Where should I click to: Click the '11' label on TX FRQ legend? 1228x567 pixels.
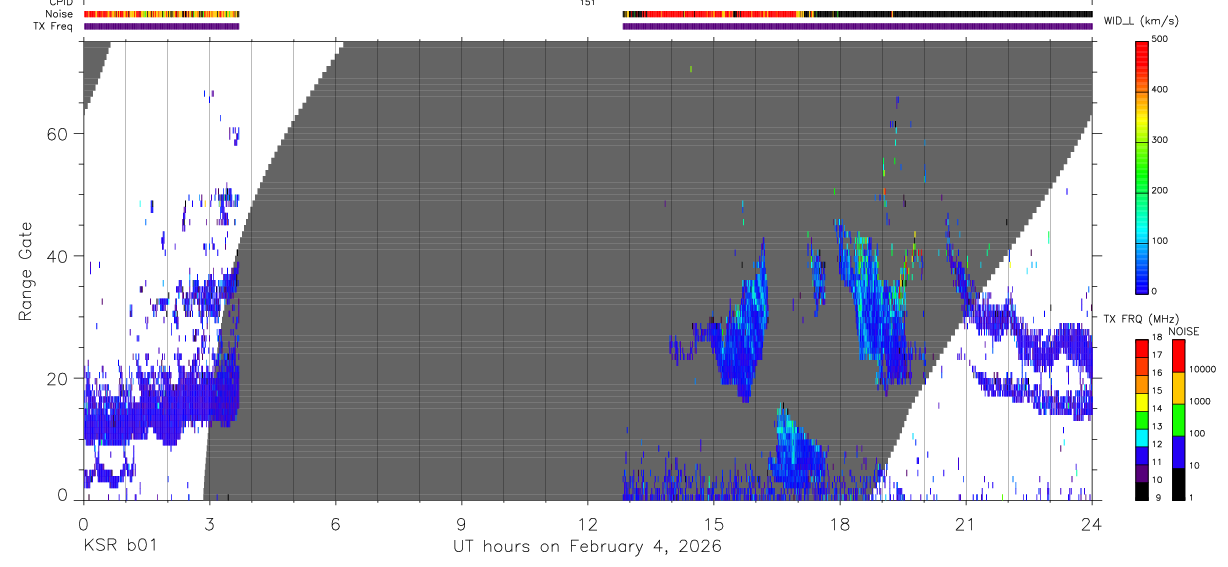(x=1158, y=462)
